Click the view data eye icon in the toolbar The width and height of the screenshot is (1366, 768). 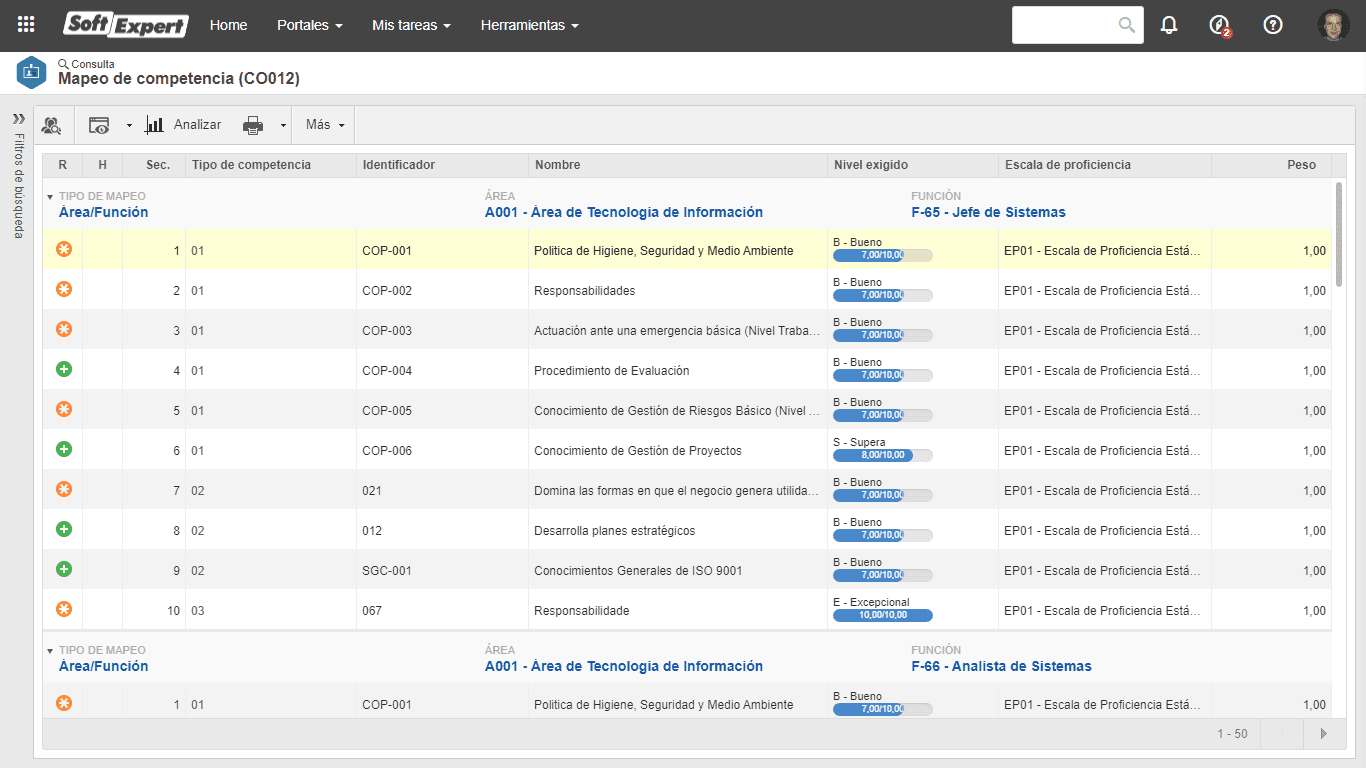(x=99, y=125)
